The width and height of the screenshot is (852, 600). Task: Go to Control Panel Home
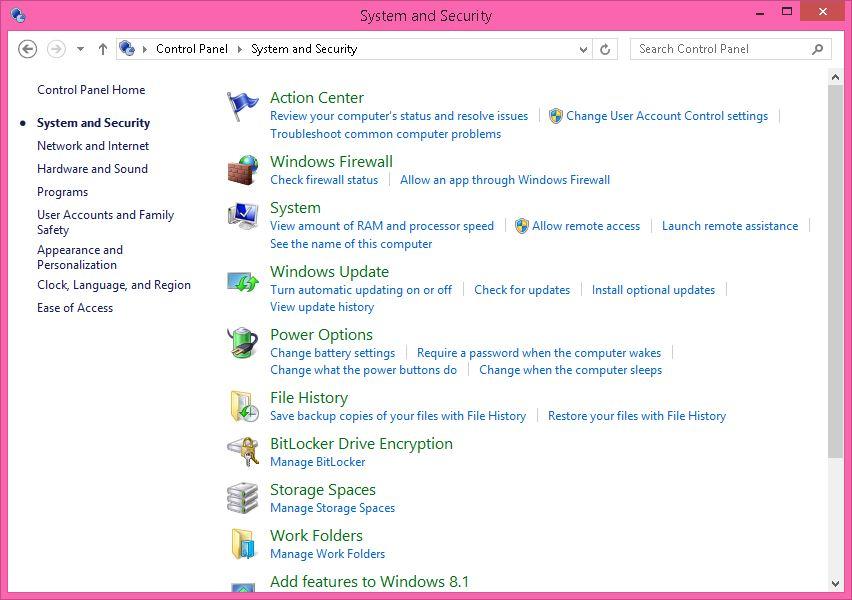tap(91, 90)
